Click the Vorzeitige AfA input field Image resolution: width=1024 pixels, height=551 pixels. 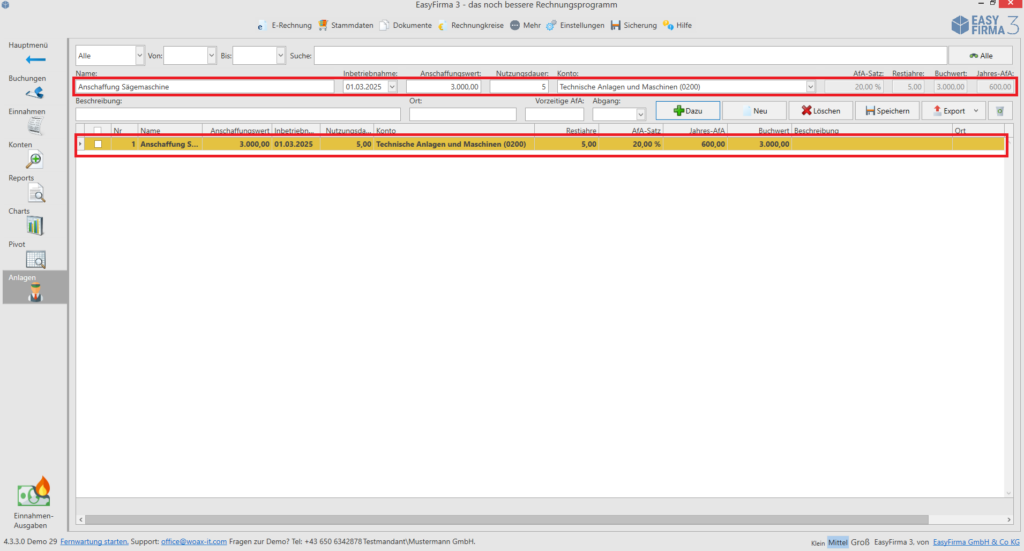click(x=554, y=114)
